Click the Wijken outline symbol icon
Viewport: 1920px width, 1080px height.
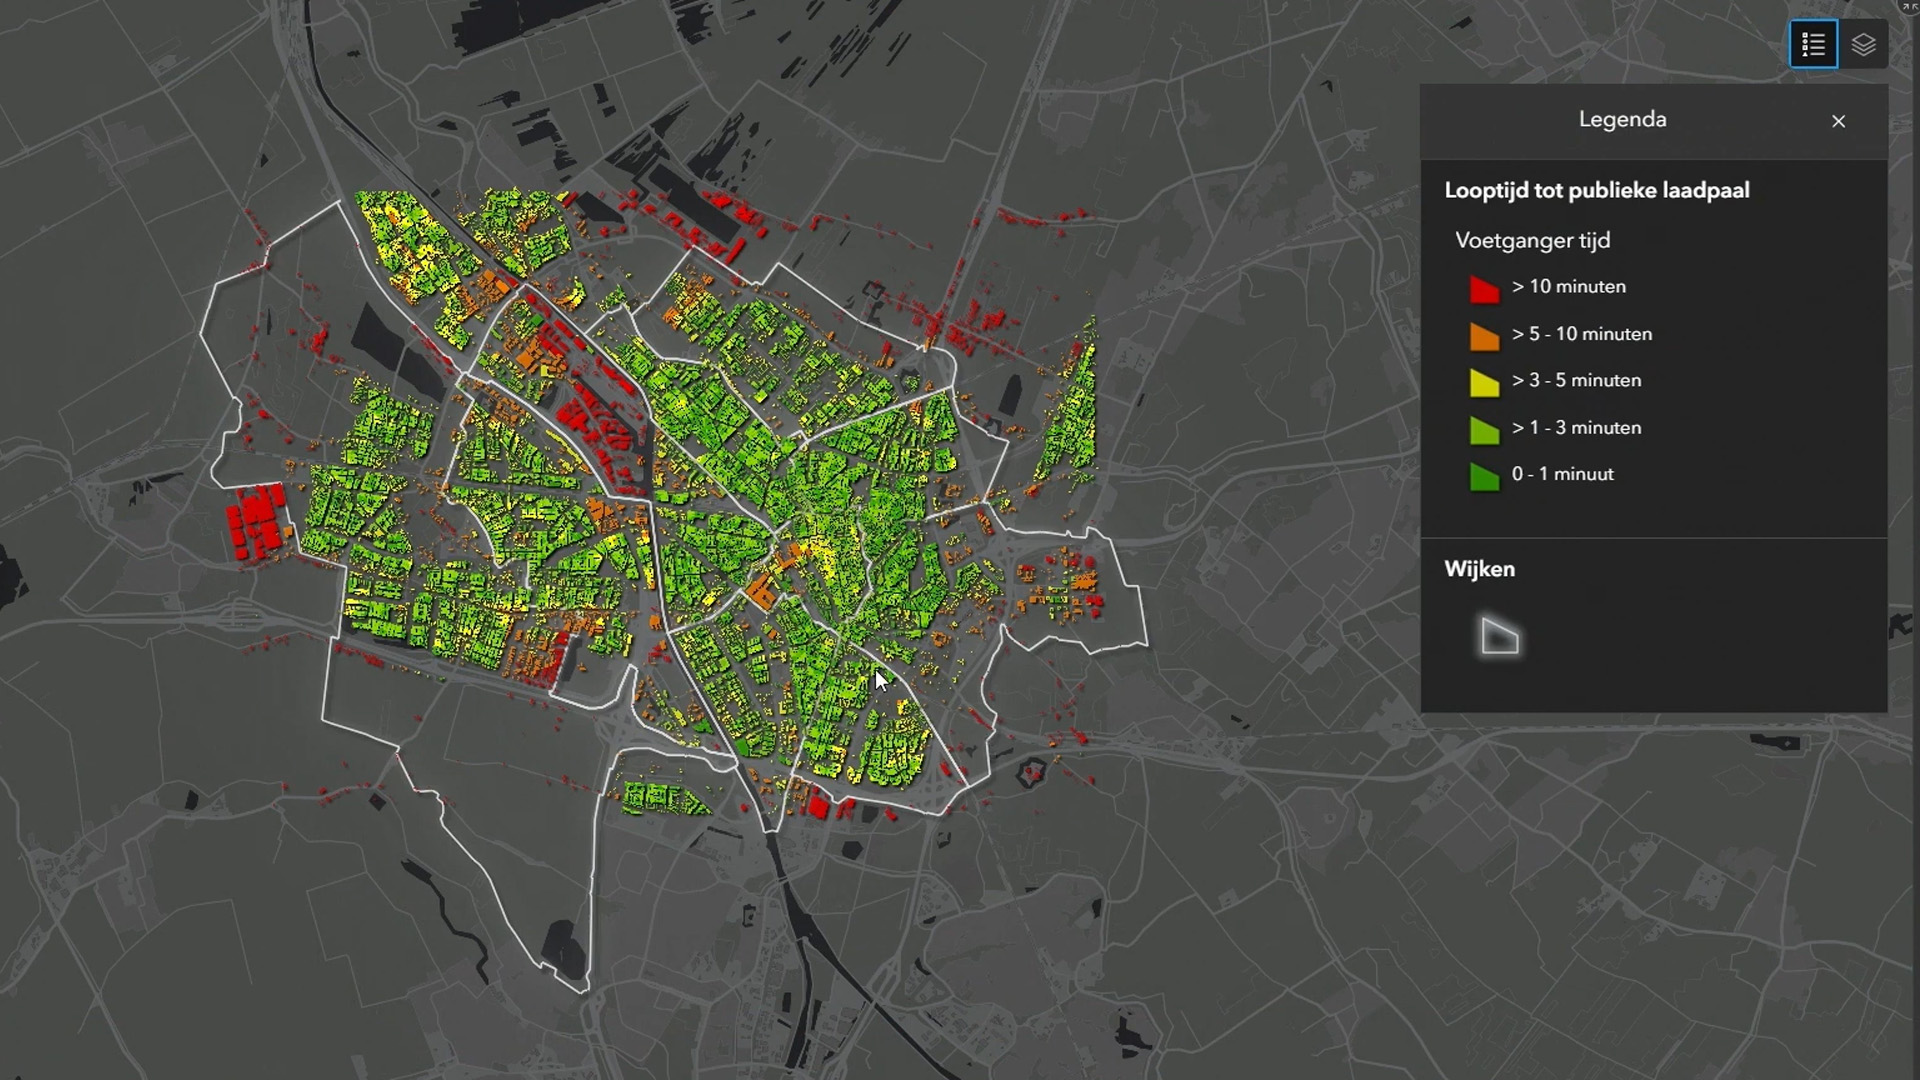click(1499, 637)
